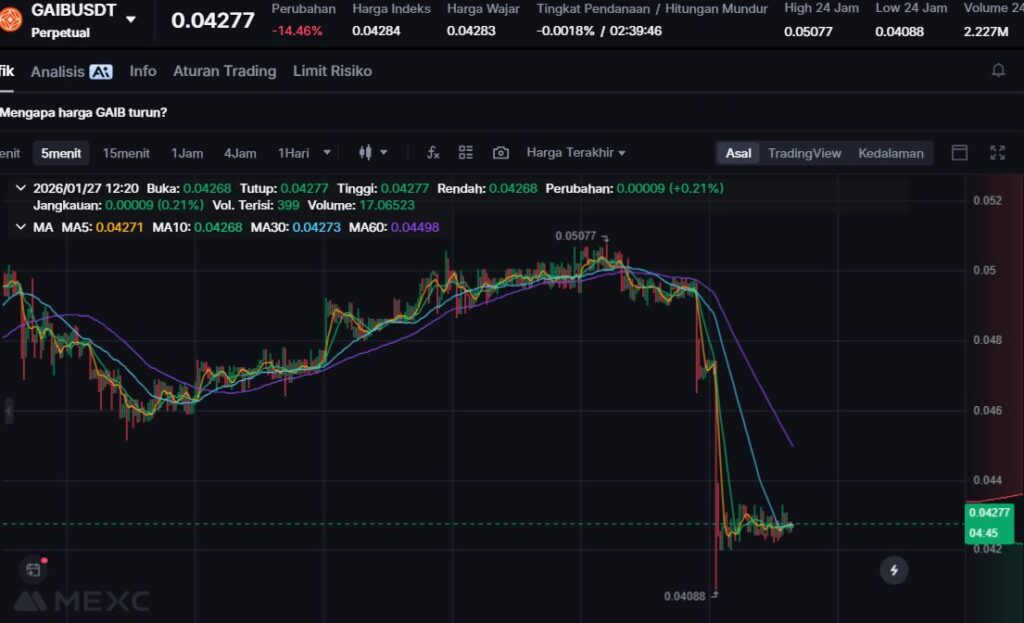The width and height of the screenshot is (1024, 623).
Task: Open the candlestick chart type dropdown
Action: click(372, 153)
